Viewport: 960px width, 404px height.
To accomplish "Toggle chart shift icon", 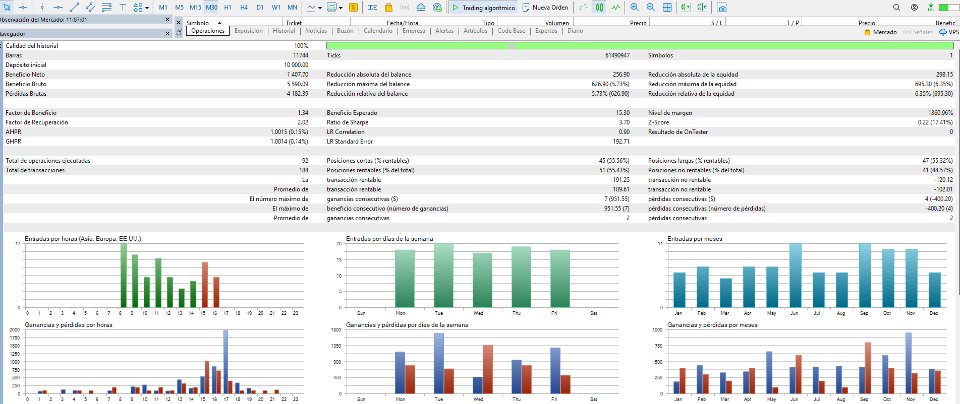I will click(x=702, y=7).
